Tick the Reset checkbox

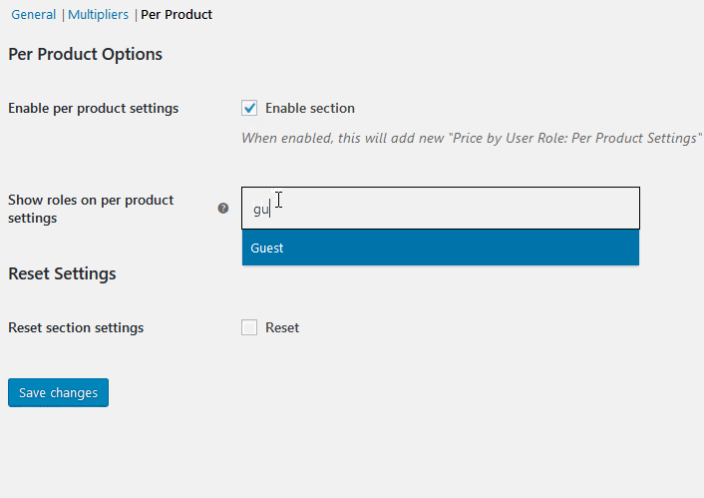(x=249, y=327)
